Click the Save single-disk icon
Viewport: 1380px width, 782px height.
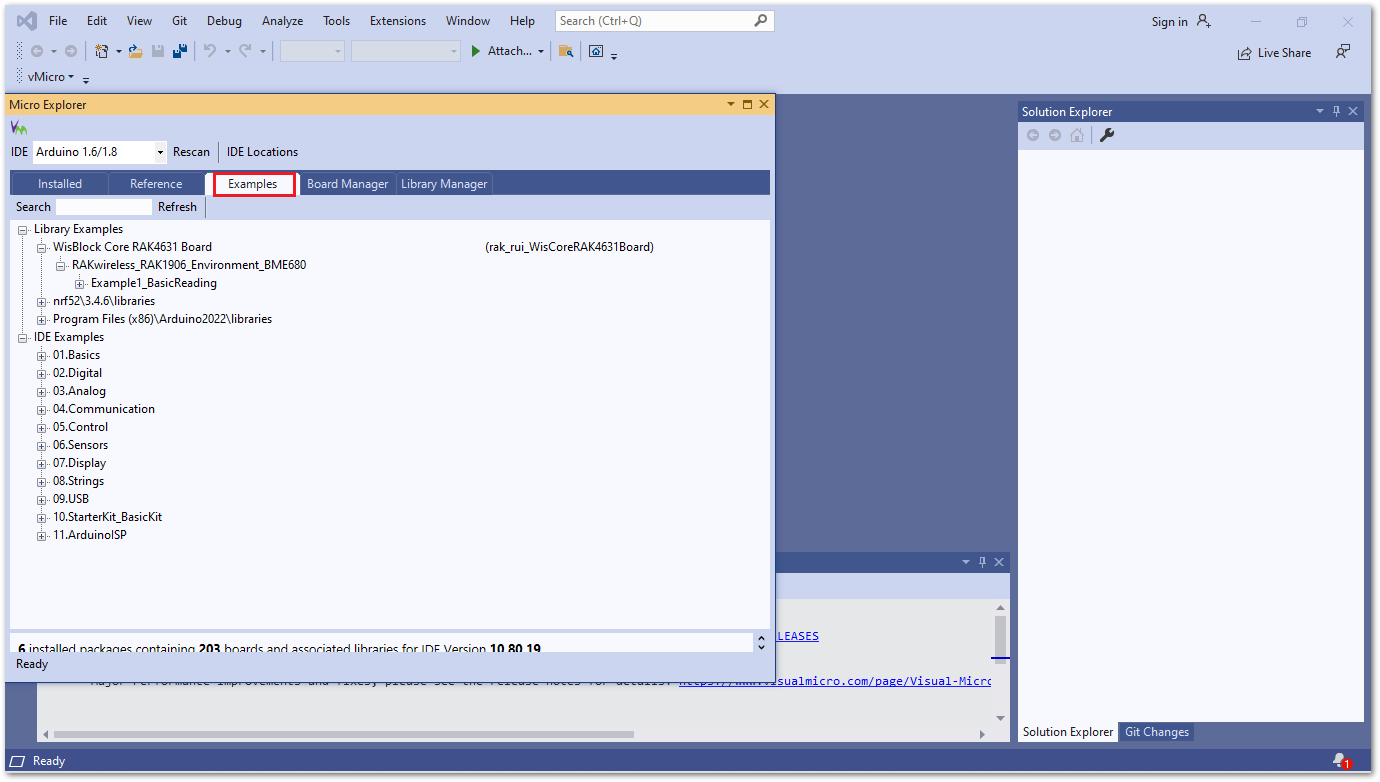158,51
